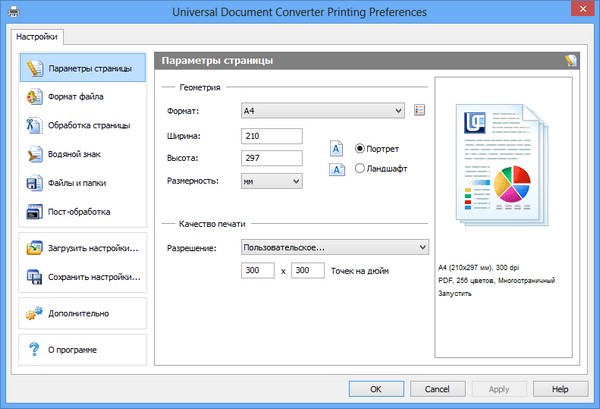Viewport: 600px width, 409px height.
Task: Open the О программе help icon
Action: tap(33, 349)
